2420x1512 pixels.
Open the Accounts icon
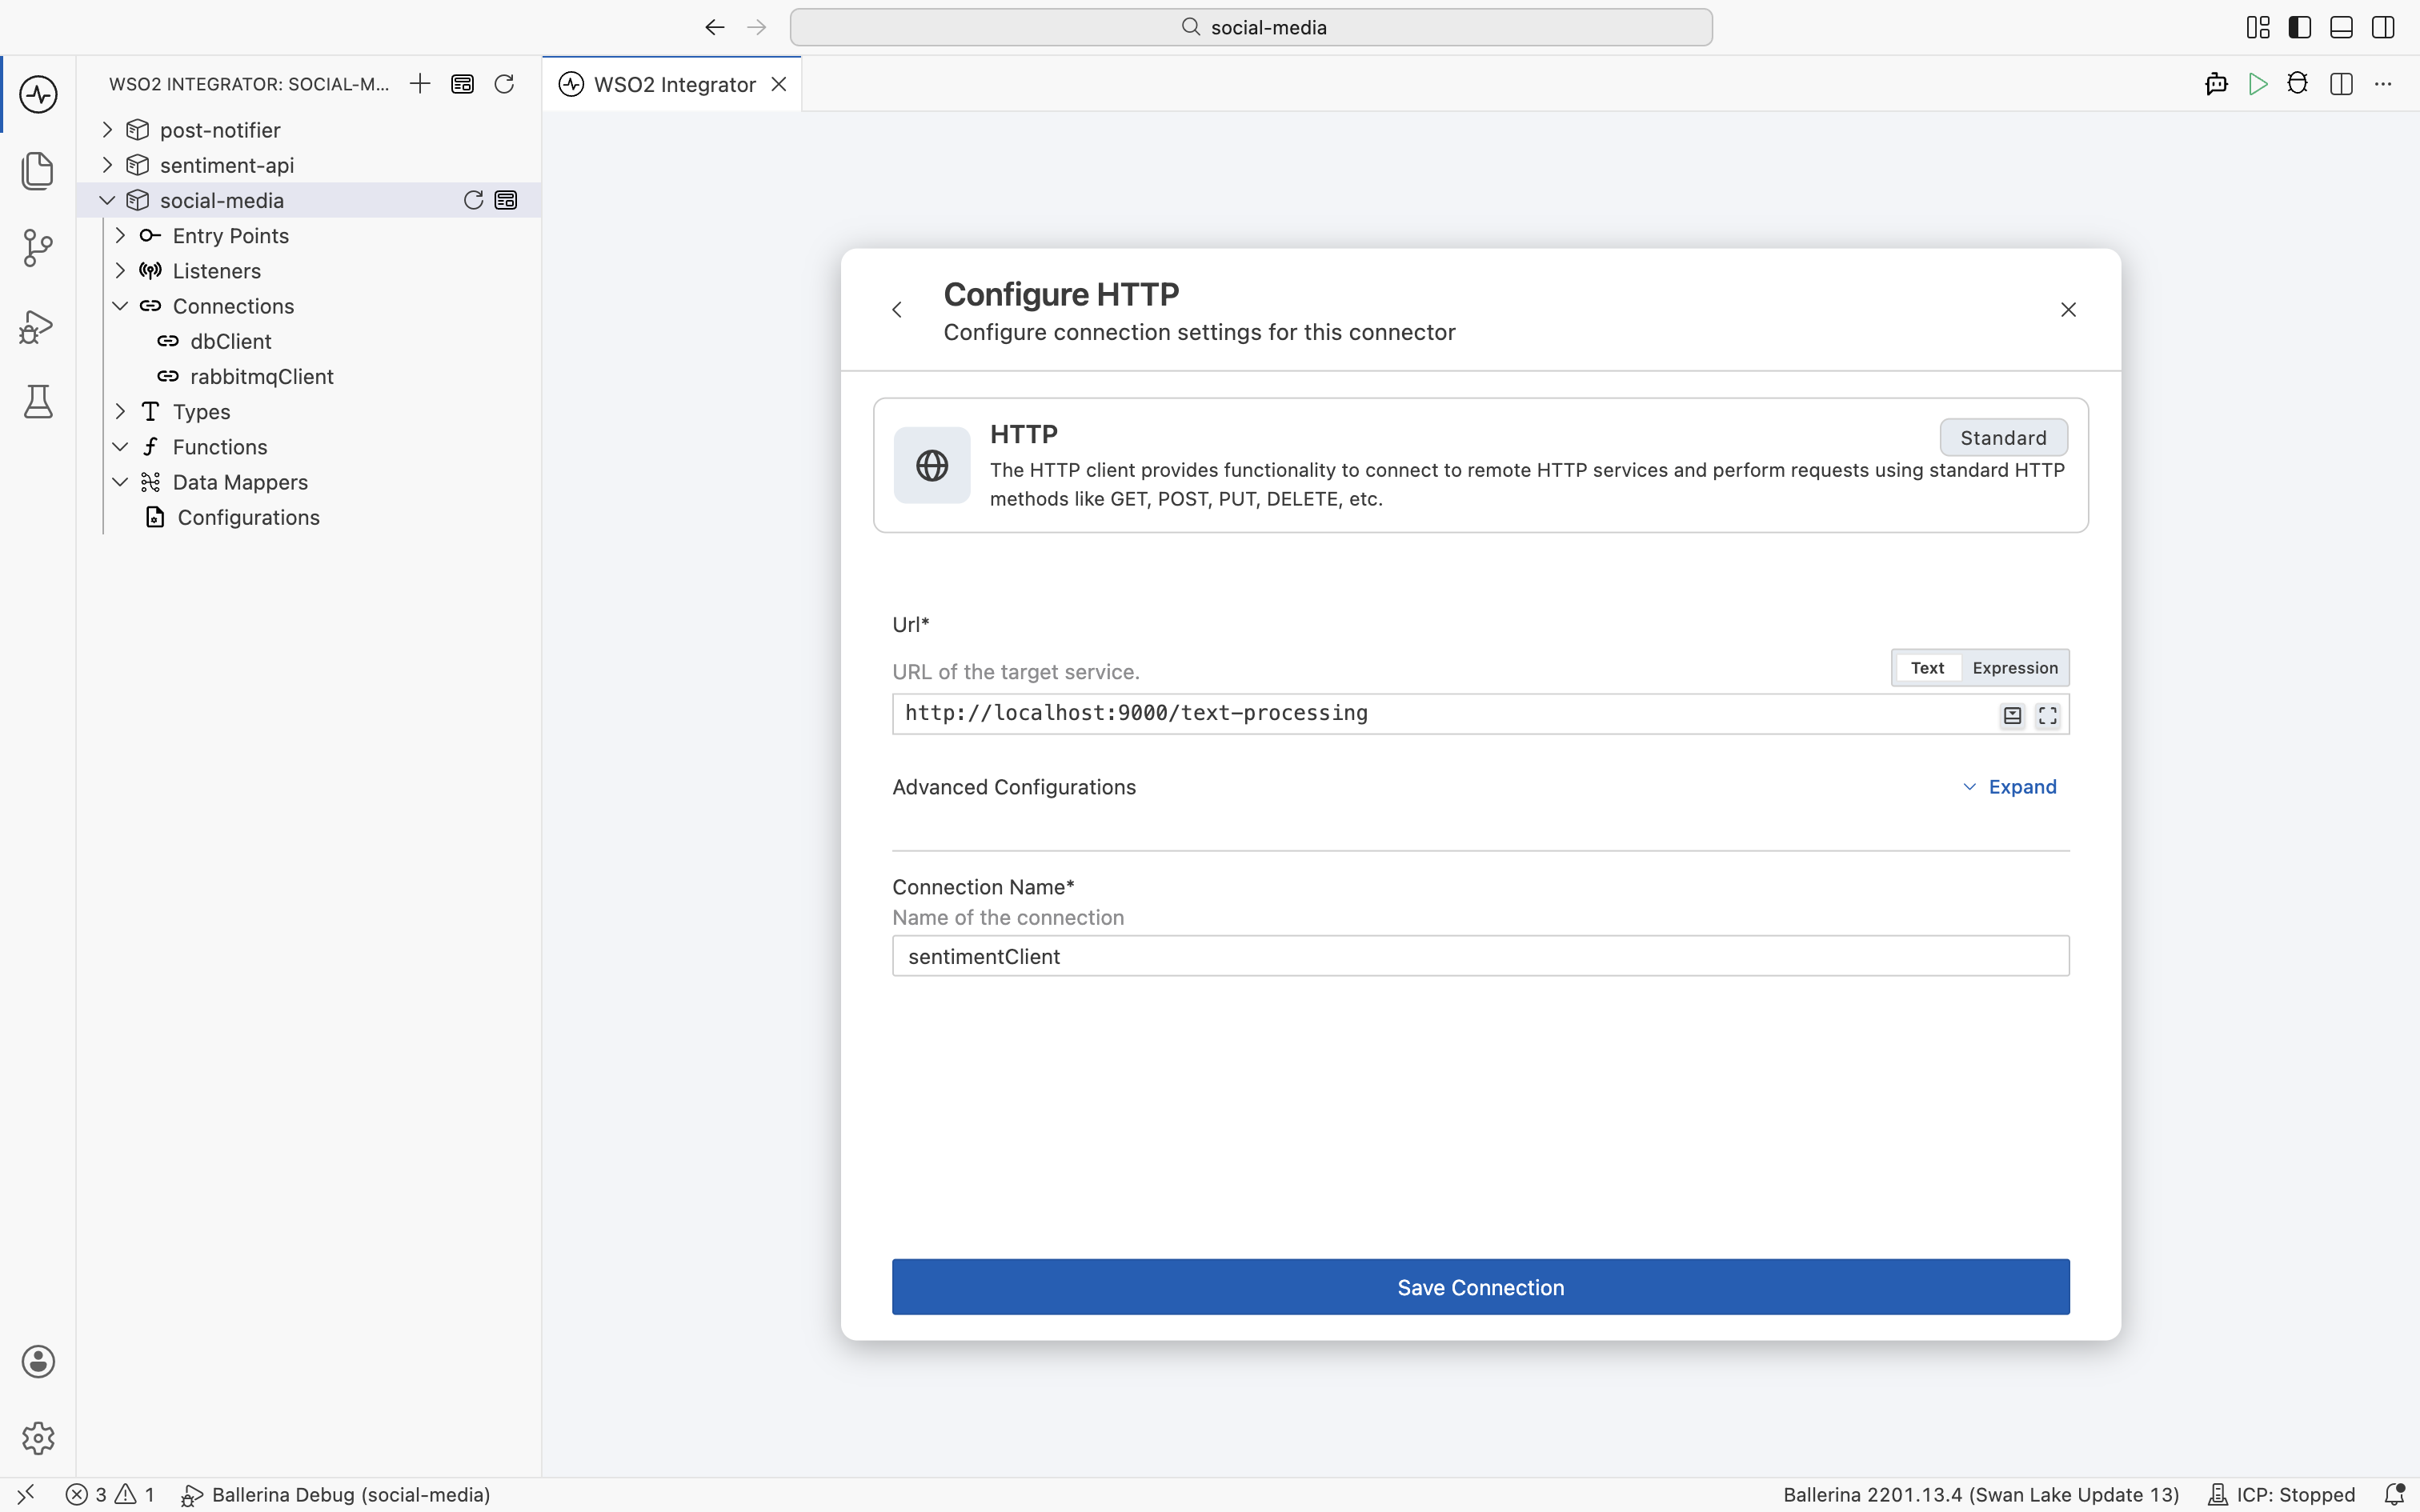(38, 1362)
